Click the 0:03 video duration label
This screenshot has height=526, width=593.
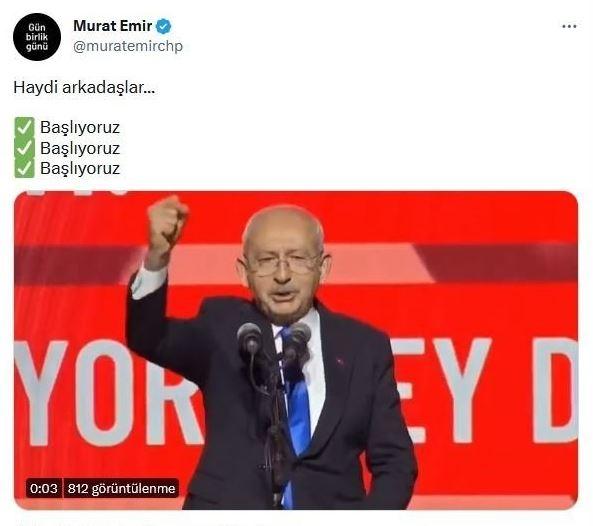pos(43,489)
